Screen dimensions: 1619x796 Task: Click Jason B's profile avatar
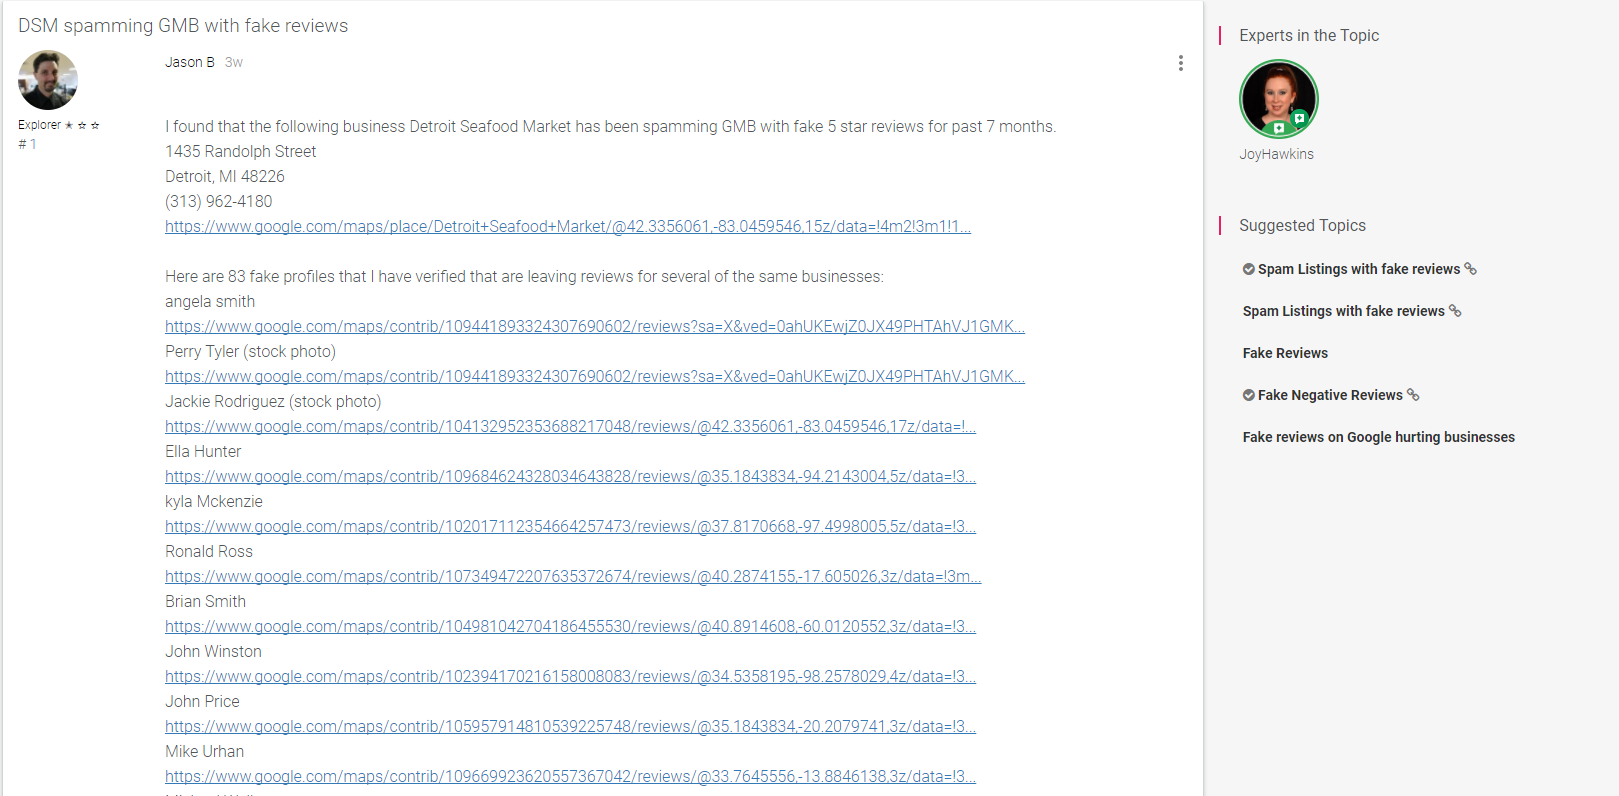tap(48, 80)
